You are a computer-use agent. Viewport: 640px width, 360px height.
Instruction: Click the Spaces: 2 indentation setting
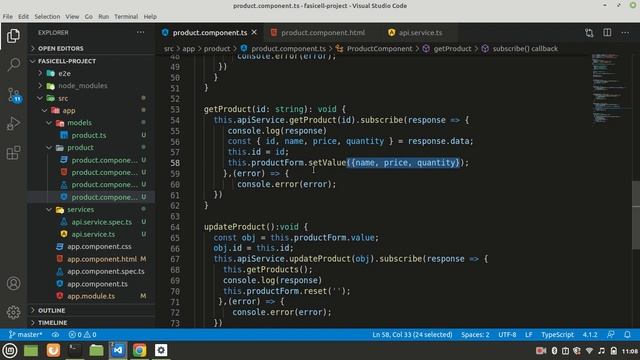pos(475,334)
